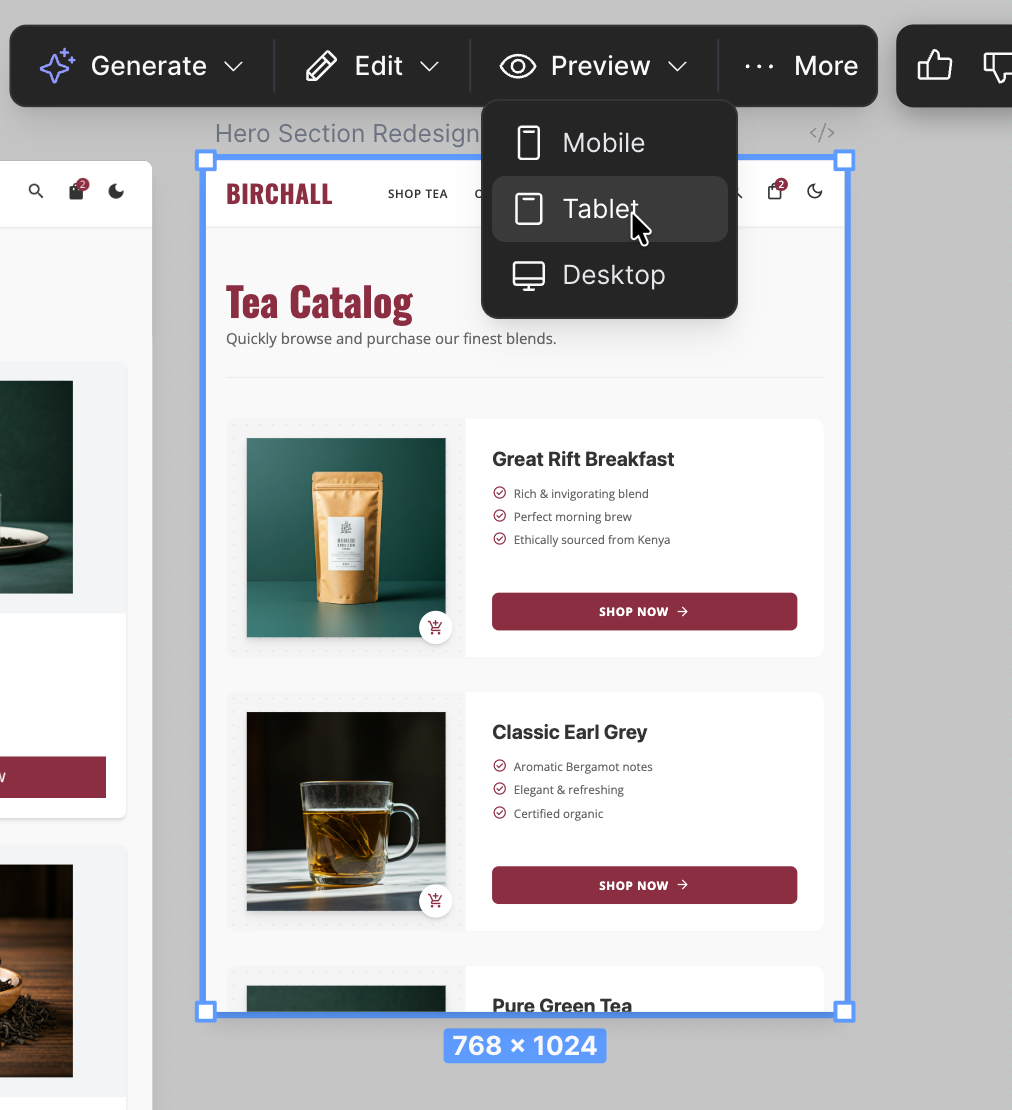Click SHOP NOW for Great Rift Breakfast
This screenshot has height=1110, width=1012.
[644, 612]
